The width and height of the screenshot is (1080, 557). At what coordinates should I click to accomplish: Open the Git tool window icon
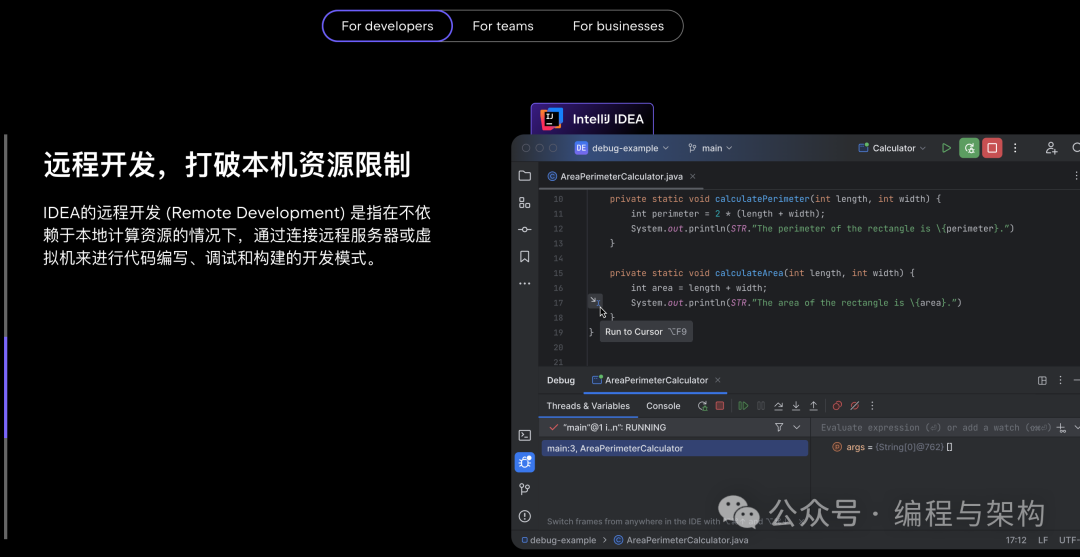(x=525, y=489)
